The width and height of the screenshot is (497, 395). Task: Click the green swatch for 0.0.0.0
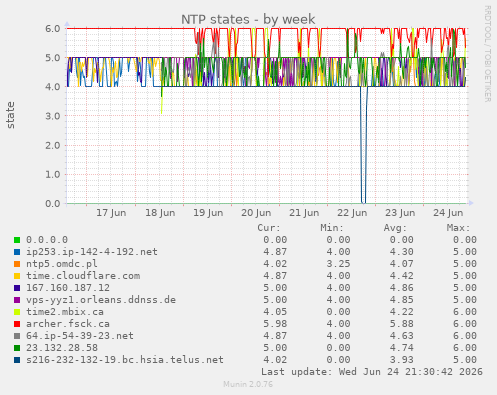(17, 240)
